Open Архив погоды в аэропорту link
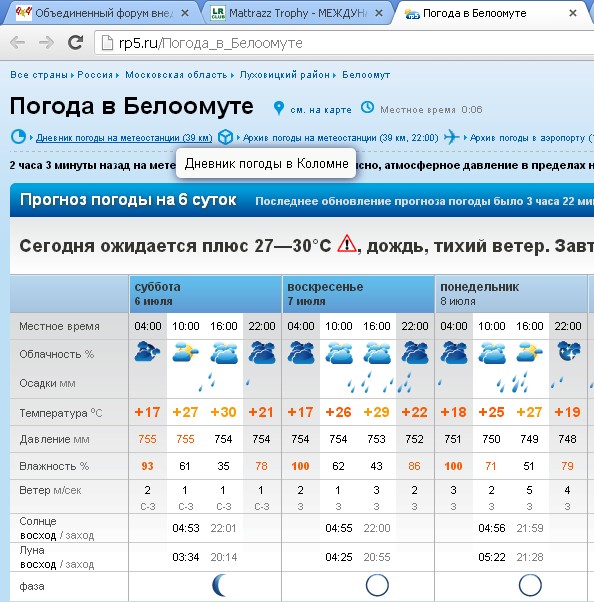The image size is (594, 602). (x=531, y=138)
